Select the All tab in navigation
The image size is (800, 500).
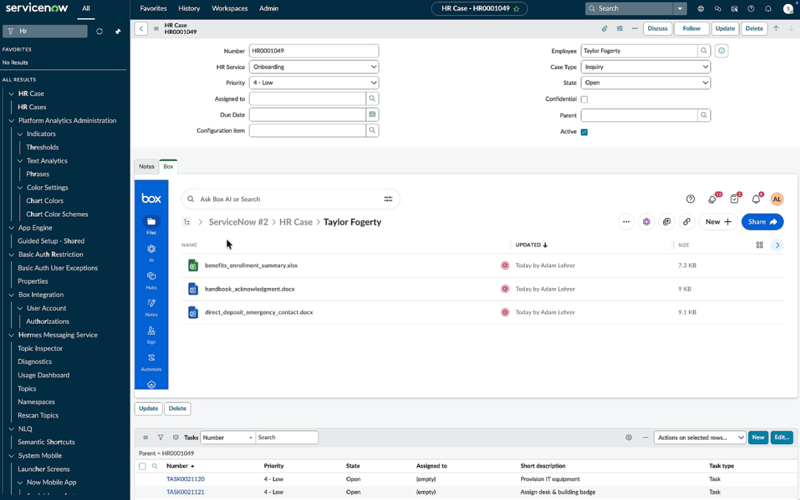click(86, 9)
